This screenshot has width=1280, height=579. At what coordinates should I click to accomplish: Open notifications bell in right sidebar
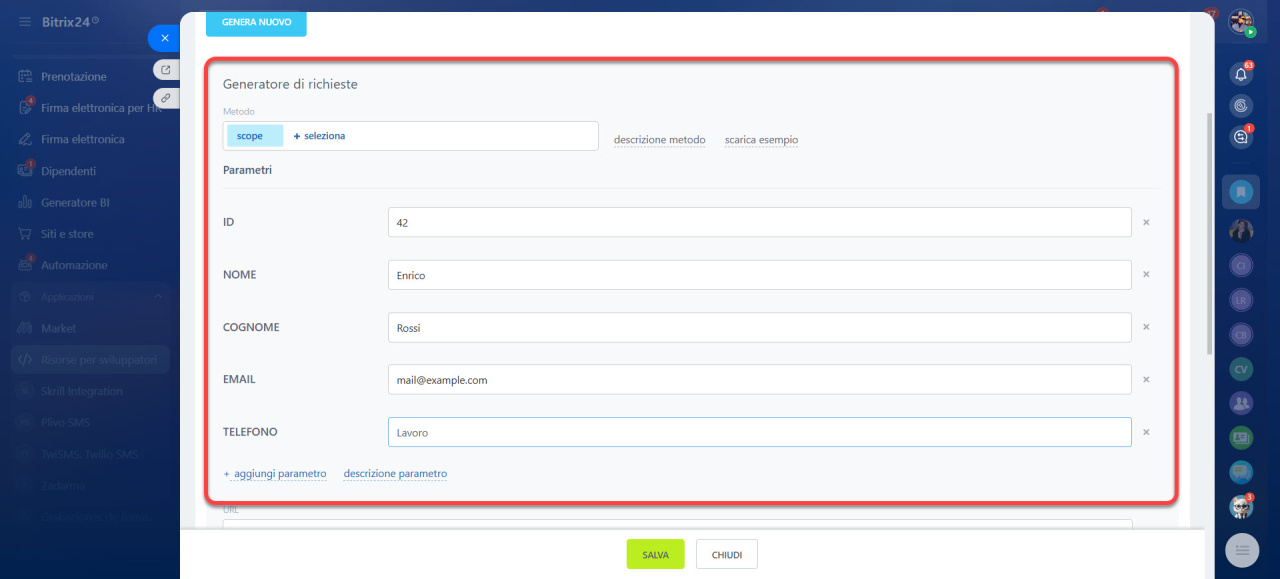[x=1241, y=74]
